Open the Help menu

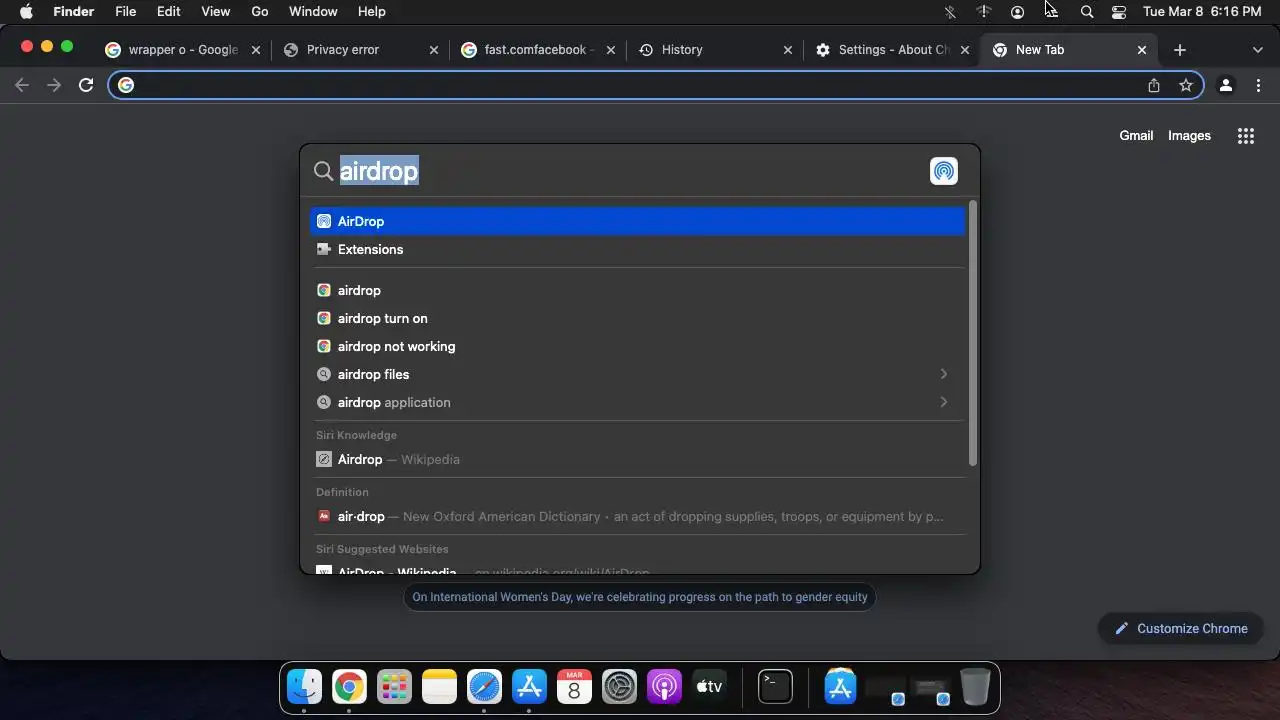pyautogui.click(x=371, y=12)
